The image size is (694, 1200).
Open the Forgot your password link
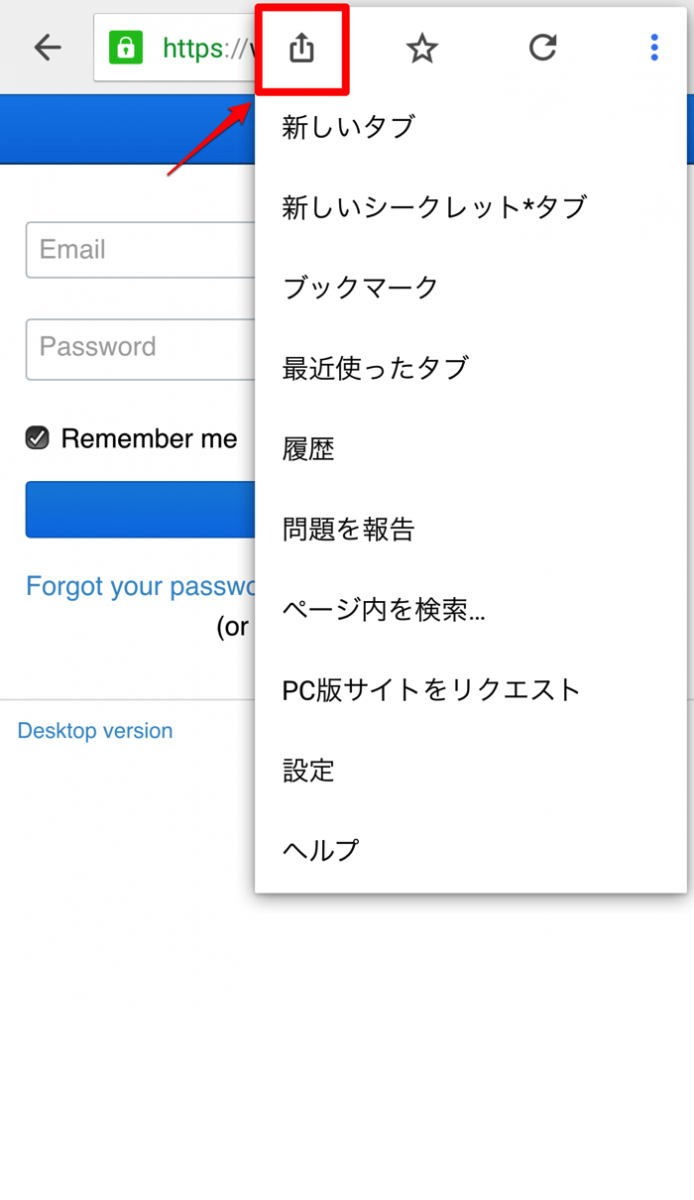(x=130, y=586)
